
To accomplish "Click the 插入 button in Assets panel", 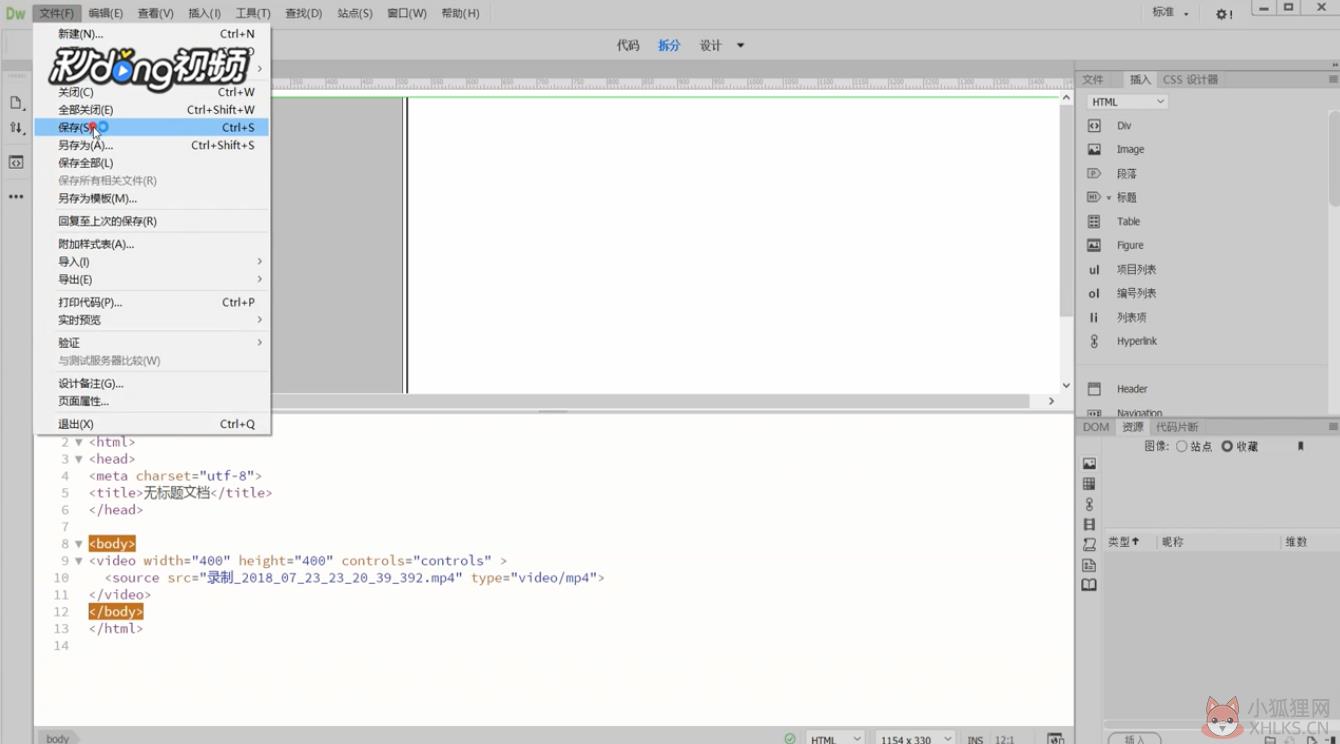I will pos(1134,739).
